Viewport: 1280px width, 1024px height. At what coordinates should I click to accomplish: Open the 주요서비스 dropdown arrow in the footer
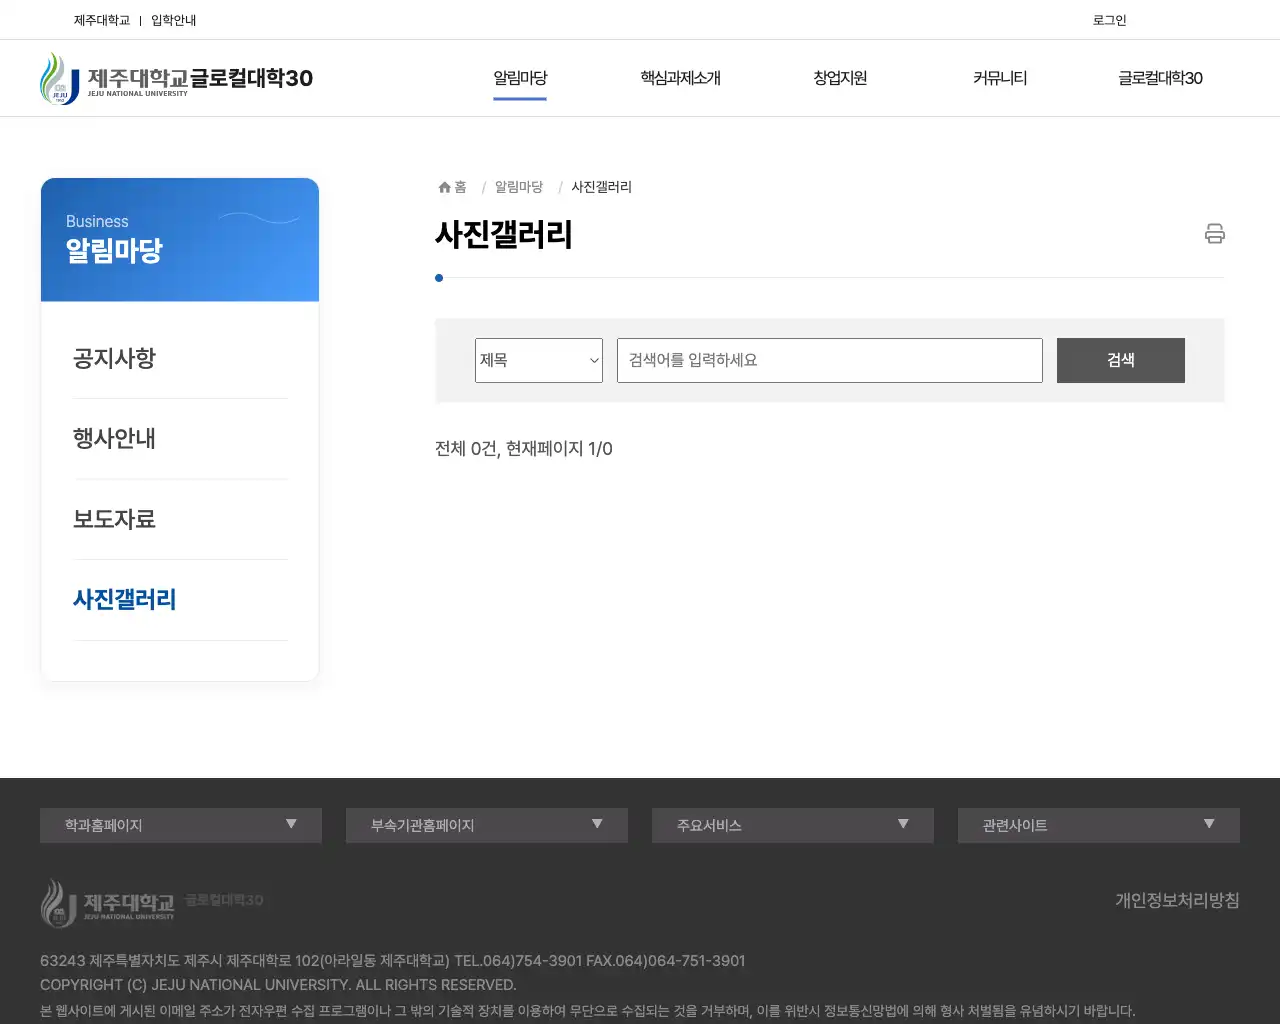point(903,825)
